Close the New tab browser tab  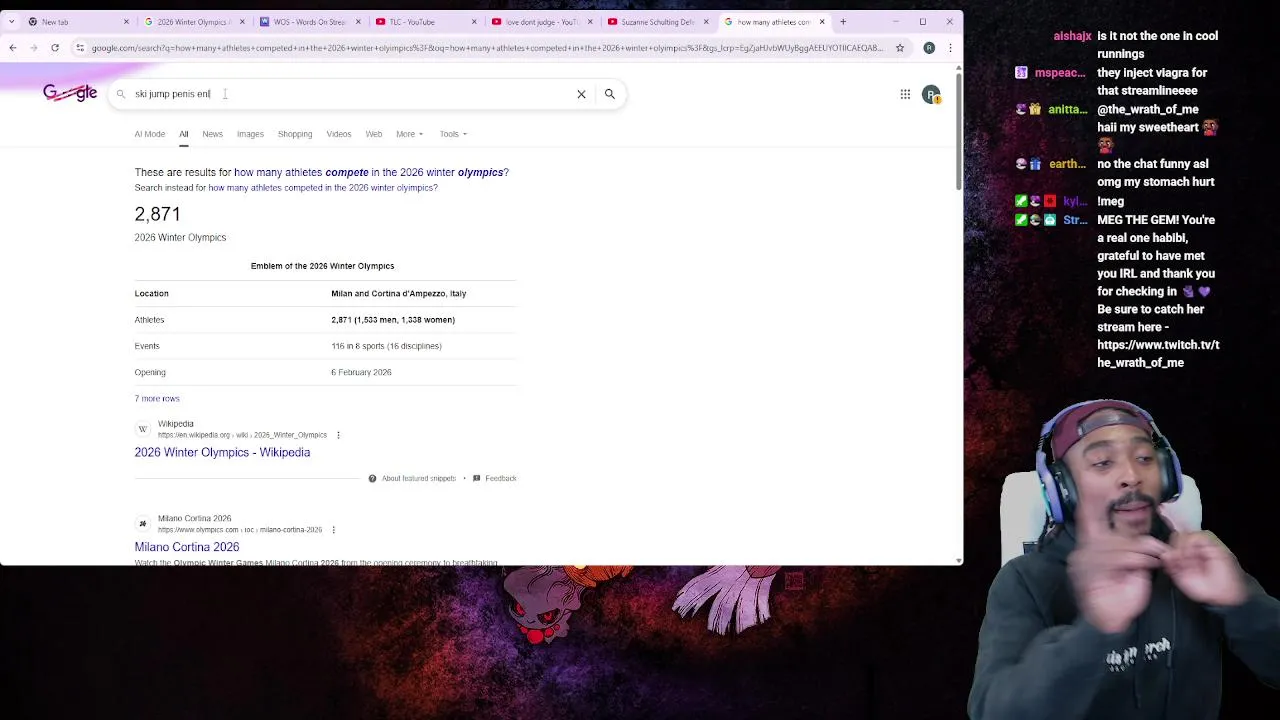click(126, 22)
